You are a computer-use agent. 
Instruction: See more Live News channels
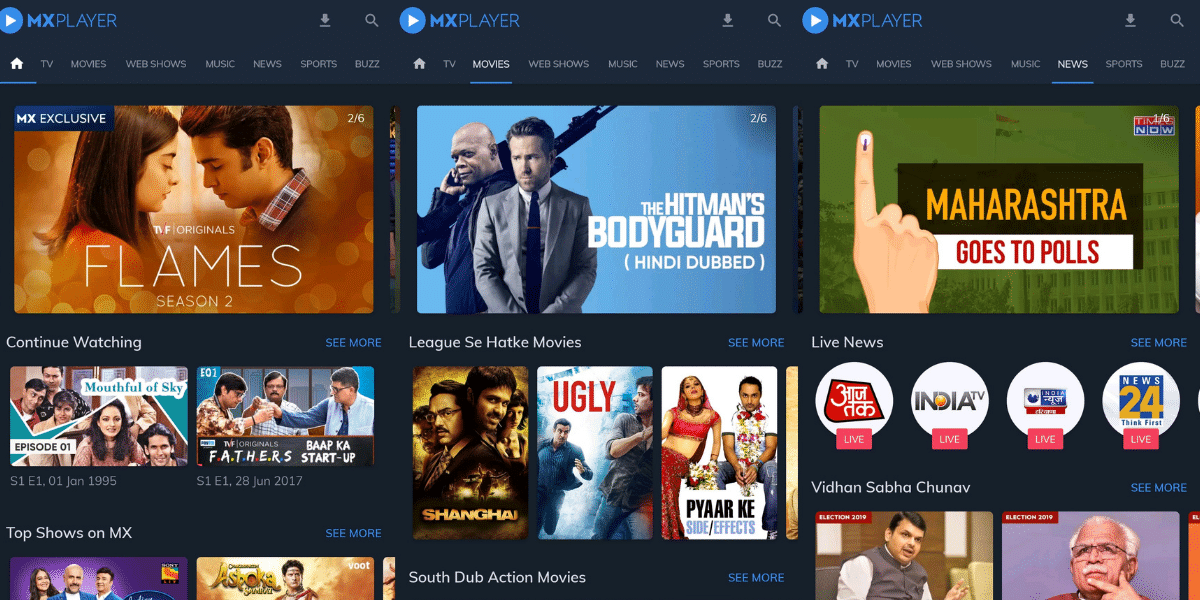(x=1159, y=343)
